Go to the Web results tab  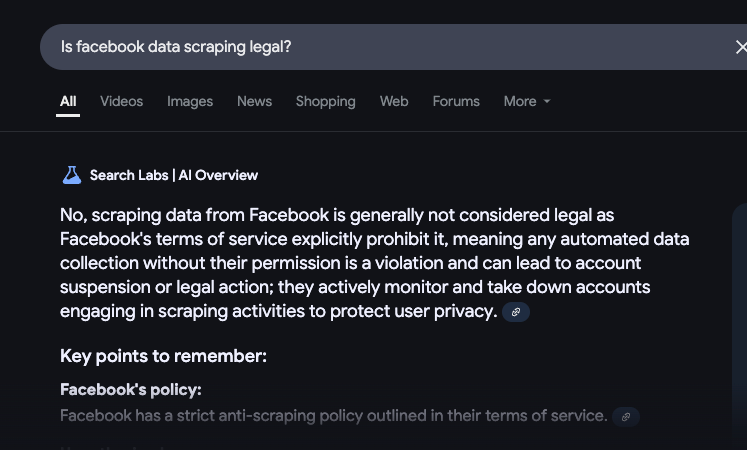(x=394, y=101)
